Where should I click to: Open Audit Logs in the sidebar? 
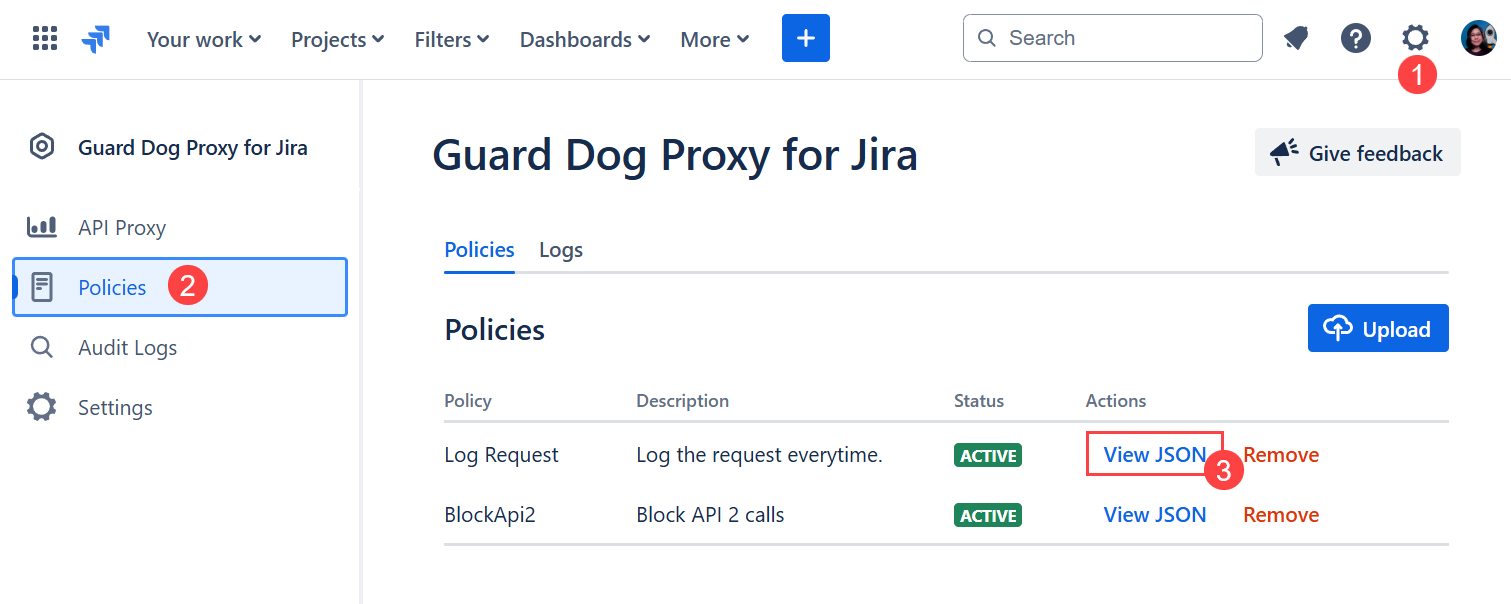[x=127, y=348]
